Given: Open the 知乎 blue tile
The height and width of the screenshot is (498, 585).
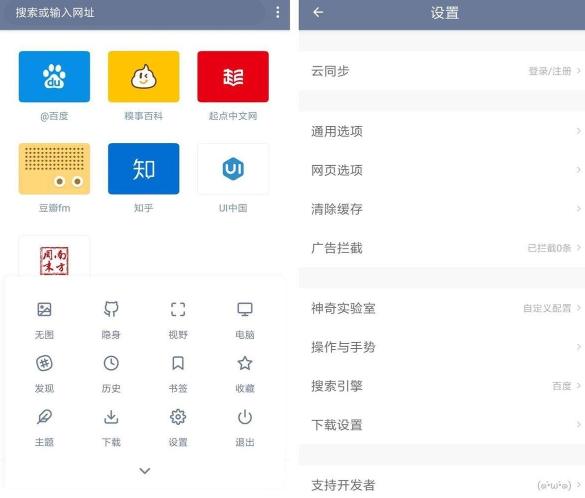Looking at the screenshot, I should coord(144,169).
